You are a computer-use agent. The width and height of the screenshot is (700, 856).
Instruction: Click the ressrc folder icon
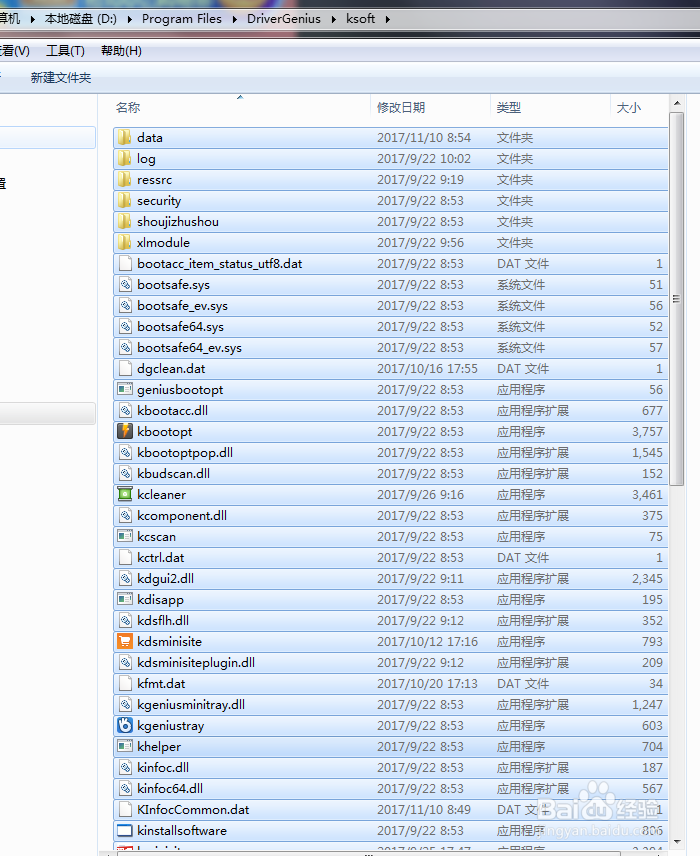125,179
